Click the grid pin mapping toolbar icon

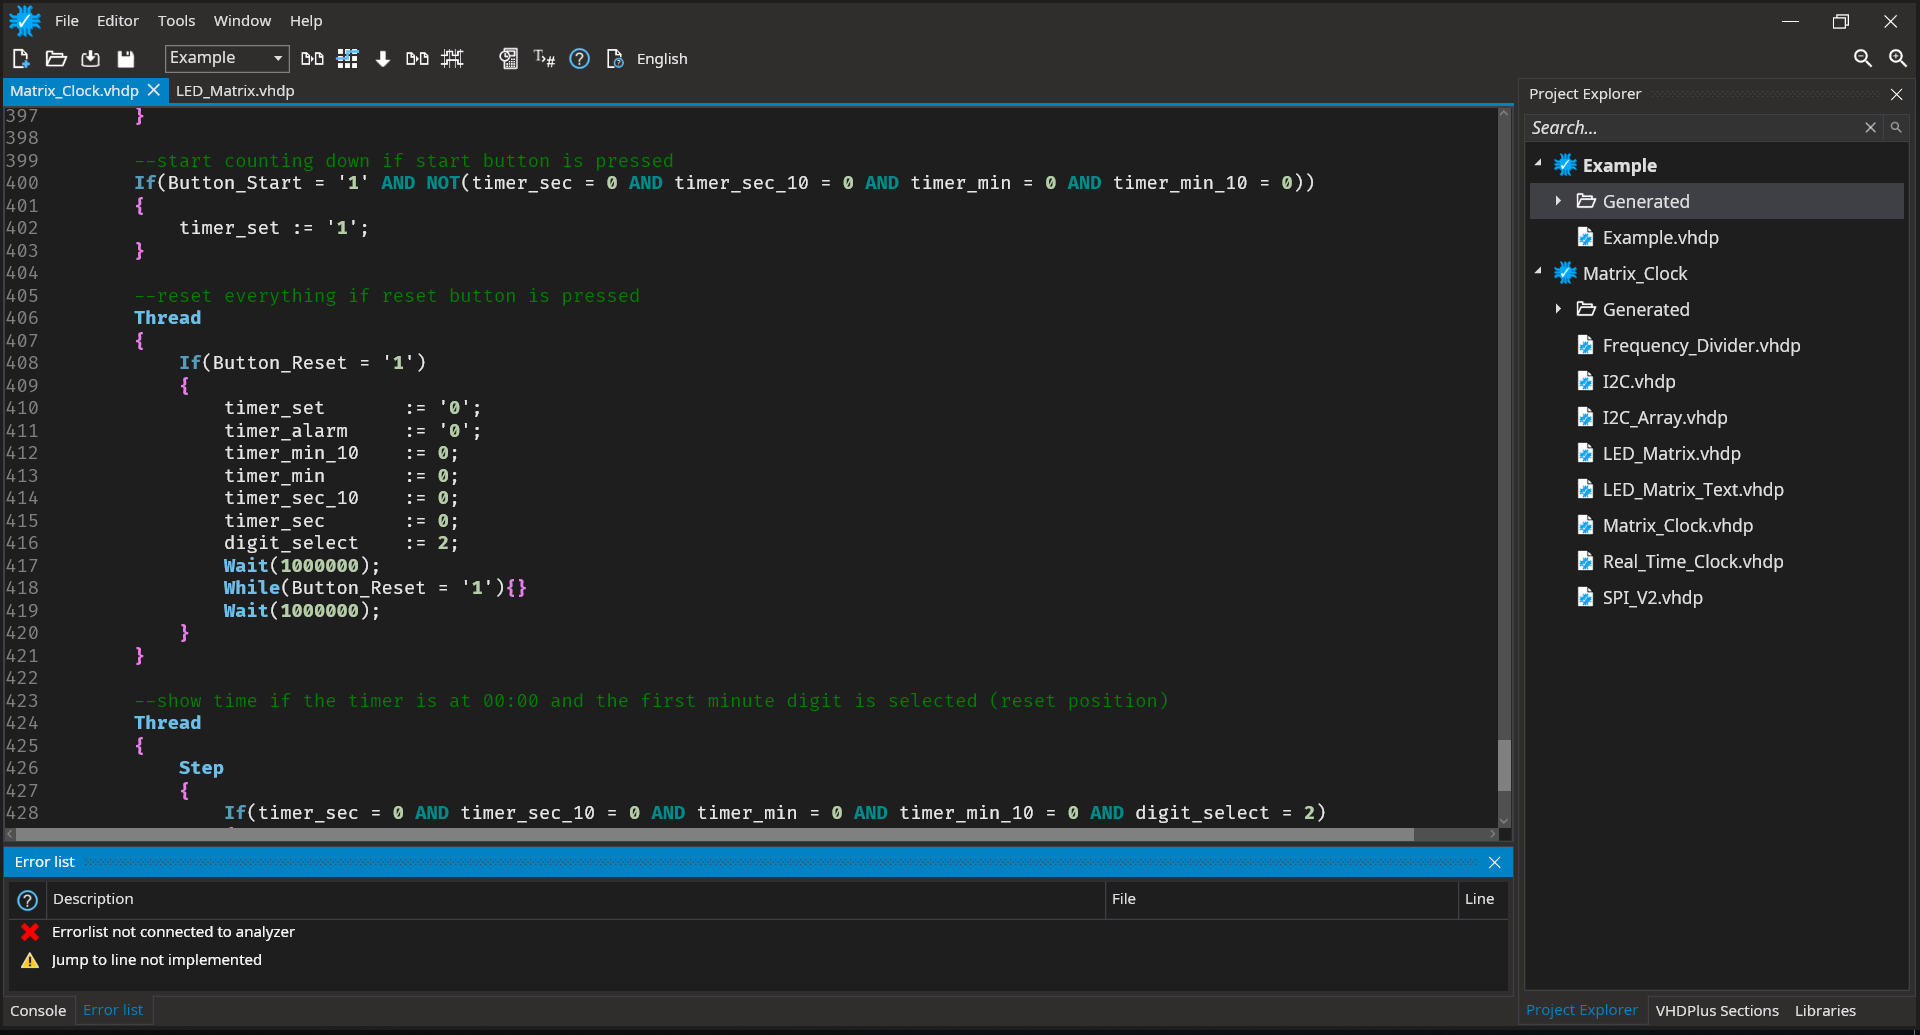coord(347,59)
